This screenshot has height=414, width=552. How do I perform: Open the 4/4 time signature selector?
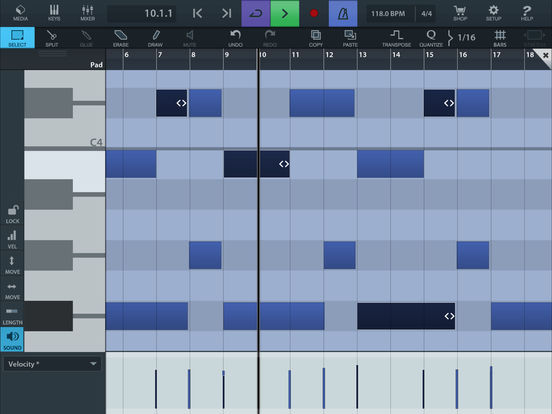click(426, 13)
